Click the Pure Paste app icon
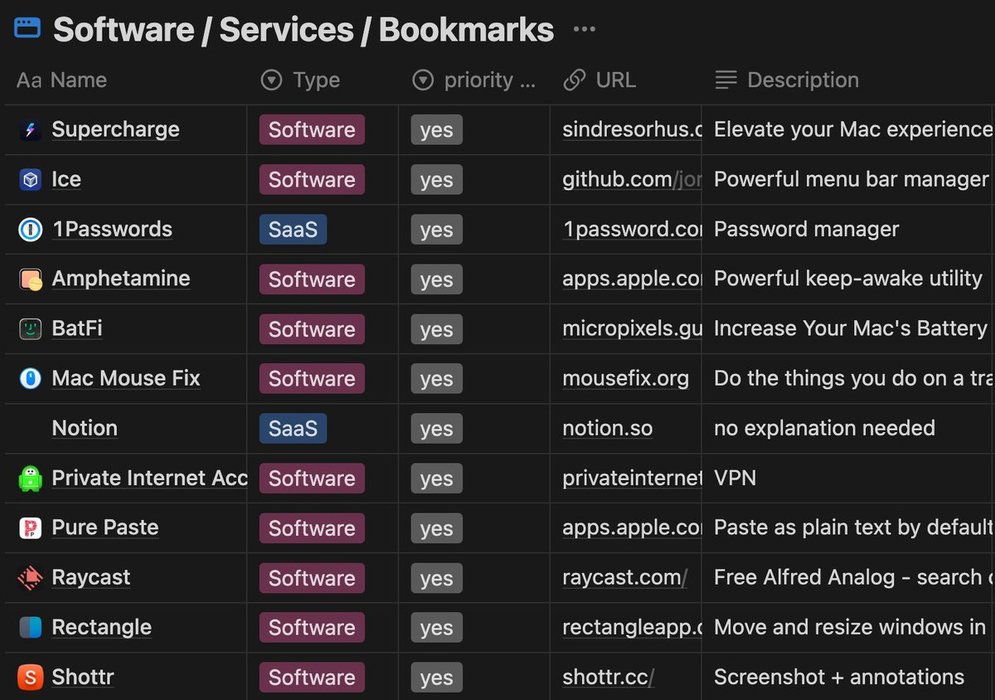995x700 pixels. pos(30,528)
